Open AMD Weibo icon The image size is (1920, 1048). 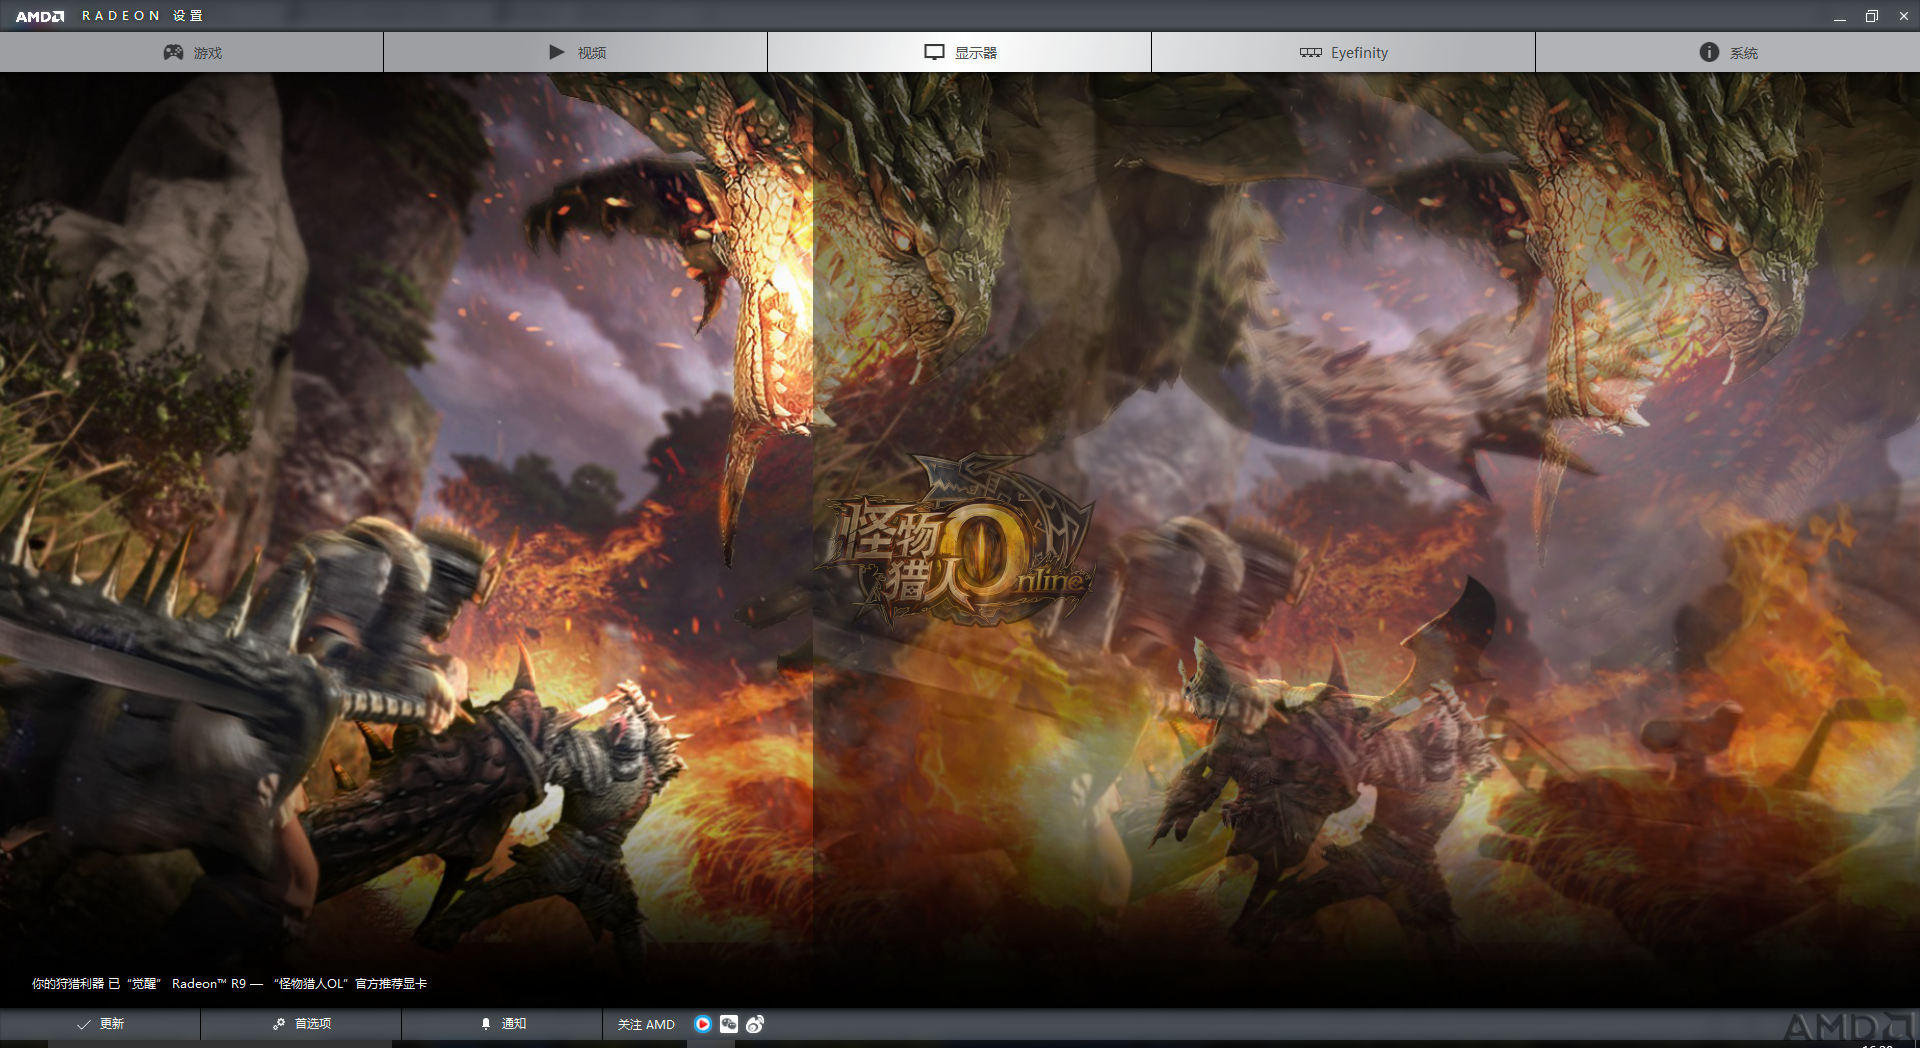[755, 1024]
